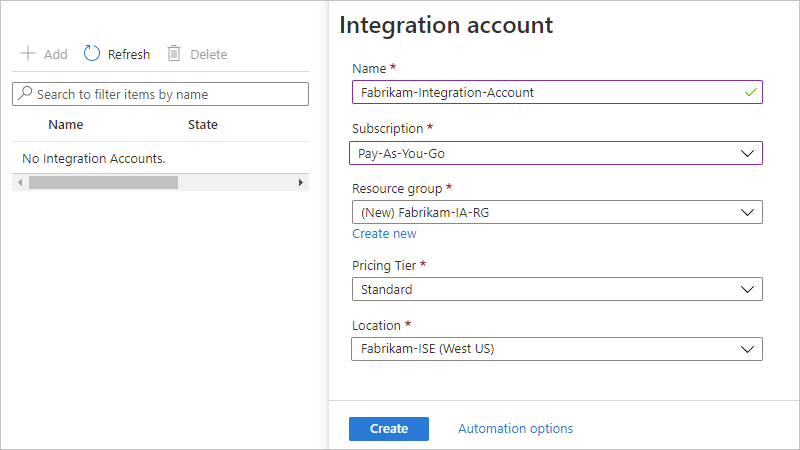800x450 pixels.
Task: Open the Subscription dropdown chevron
Action: [x=747, y=154]
